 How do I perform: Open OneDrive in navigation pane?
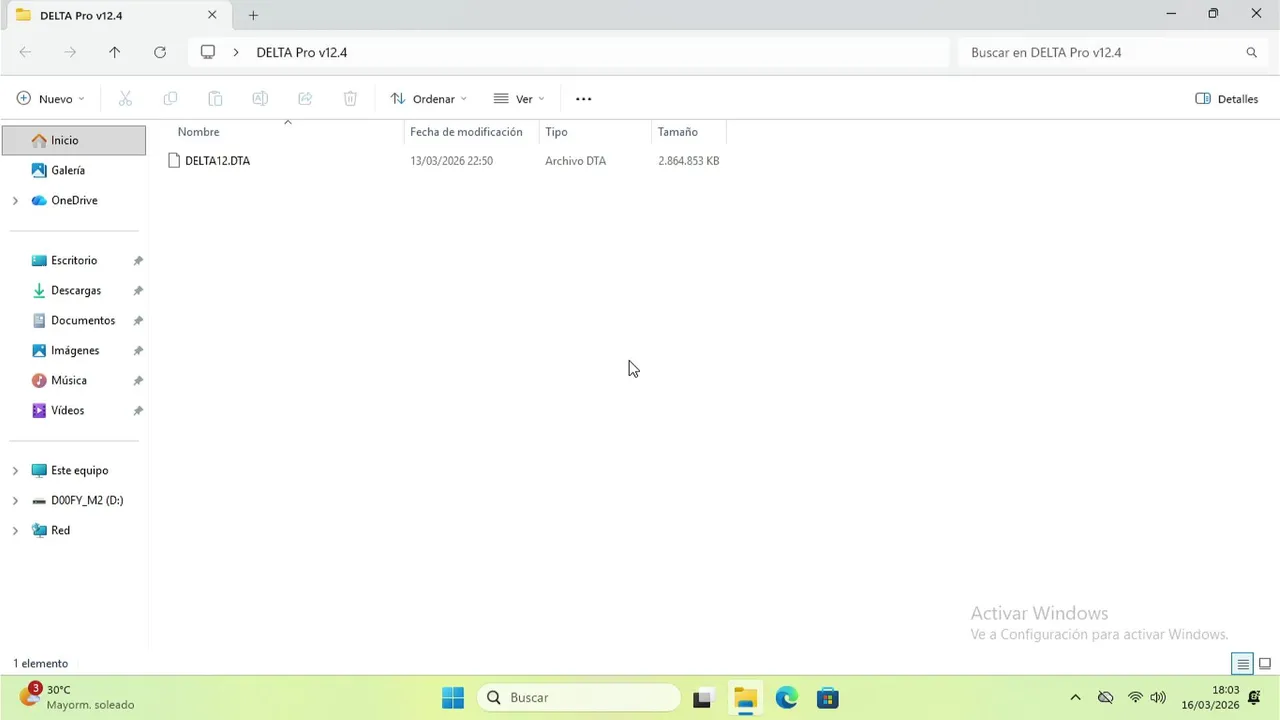74,200
